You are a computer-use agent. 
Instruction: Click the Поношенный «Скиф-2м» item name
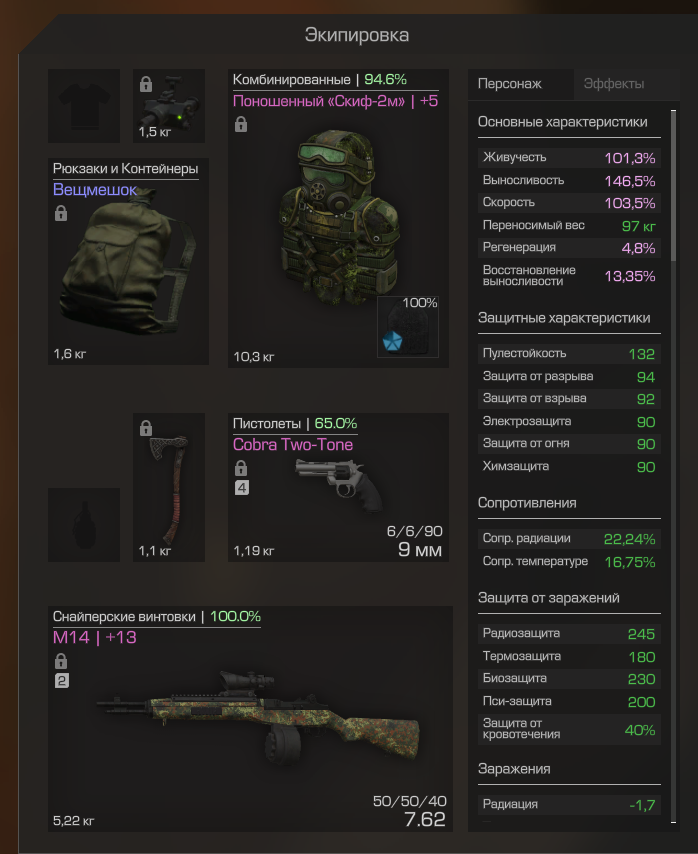click(319, 101)
